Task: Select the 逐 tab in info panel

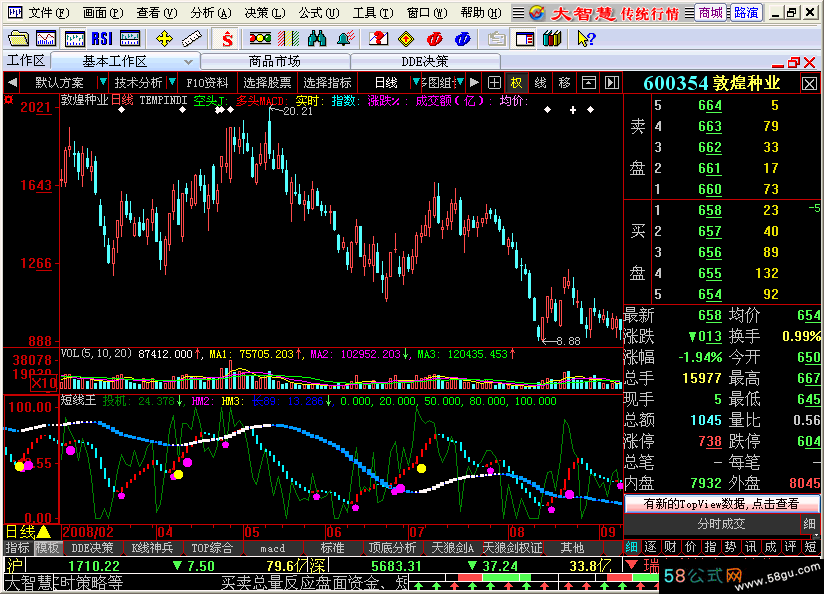Action: click(x=651, y=547)
